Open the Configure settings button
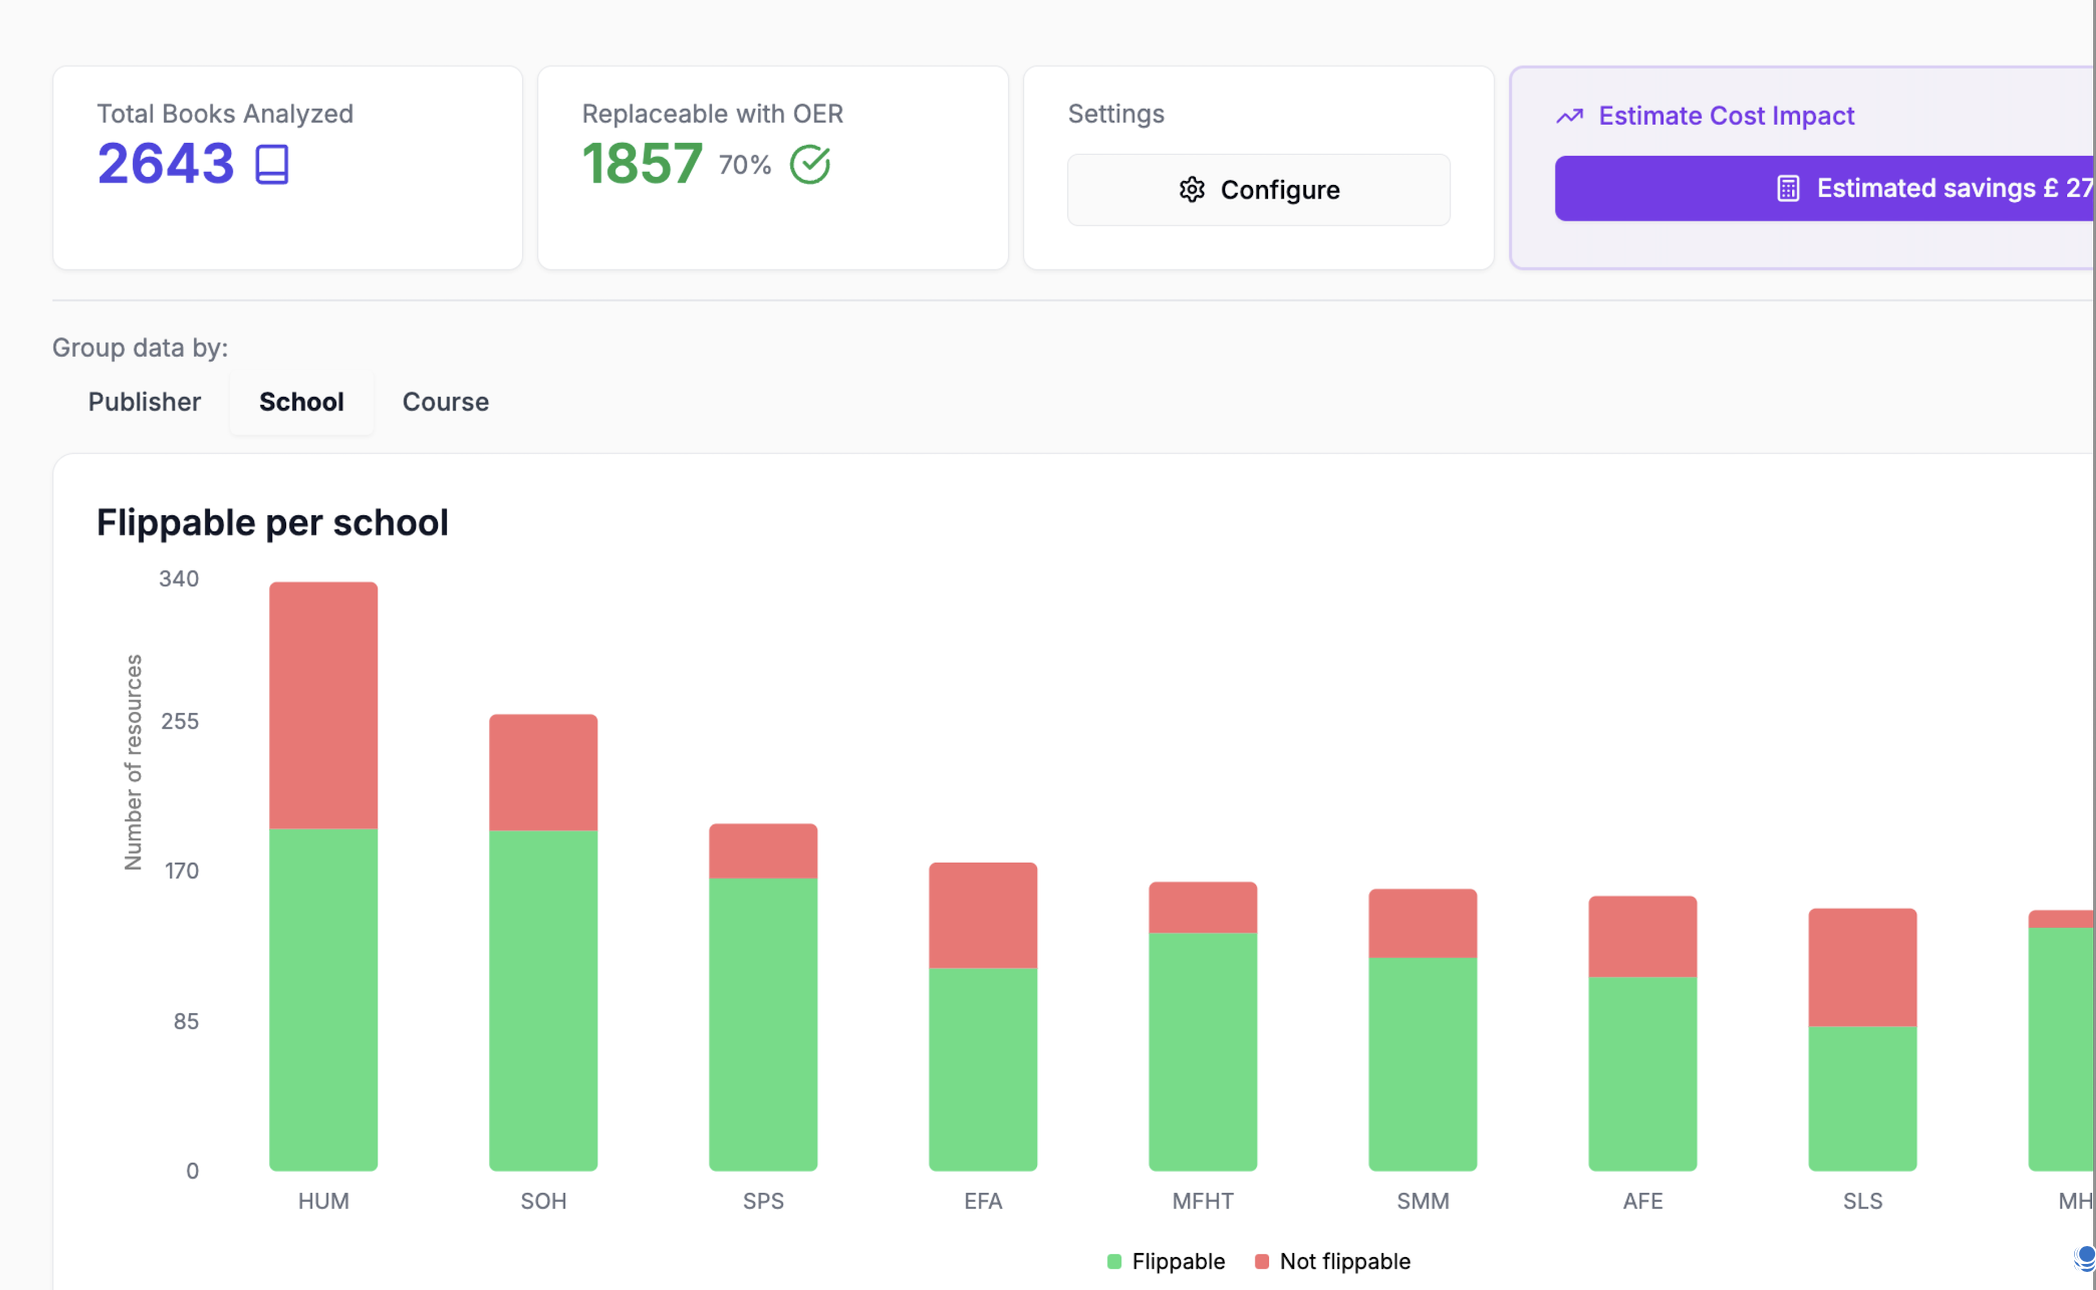The height and width of the screenshot is (1290, 2096). pyautogui.click(x=1258, y=190)
